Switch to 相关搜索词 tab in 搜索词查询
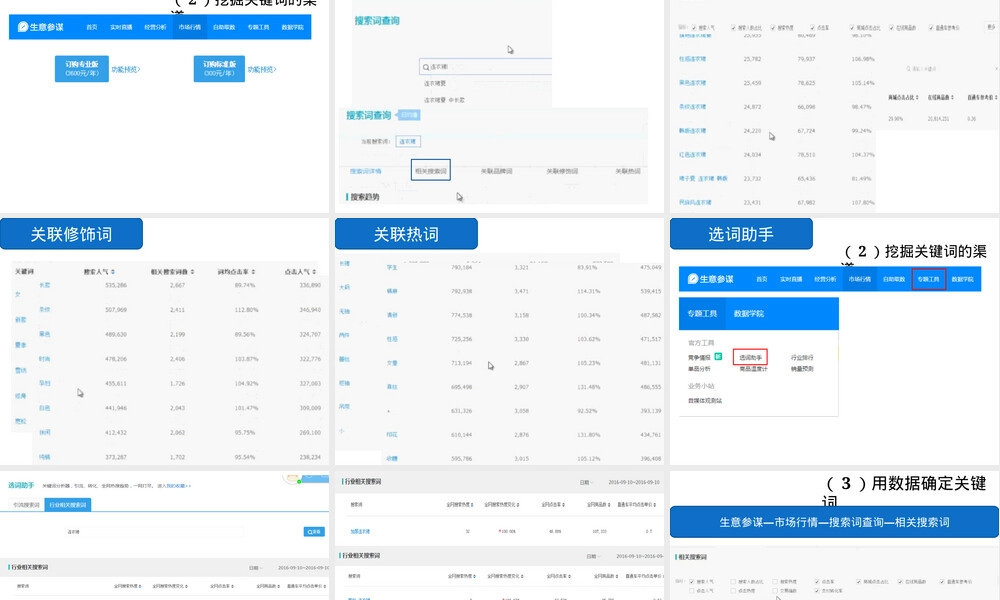The height and width of the screenshot is (600, 1000). tap(430, 170)
